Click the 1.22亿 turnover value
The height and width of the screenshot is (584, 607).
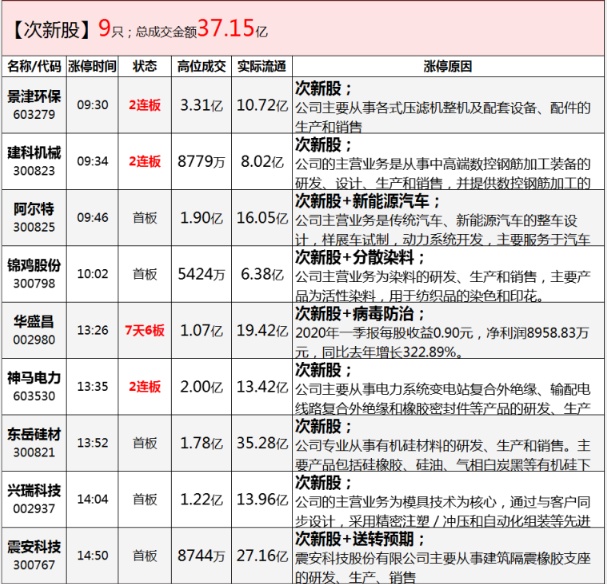coord(201,499)
